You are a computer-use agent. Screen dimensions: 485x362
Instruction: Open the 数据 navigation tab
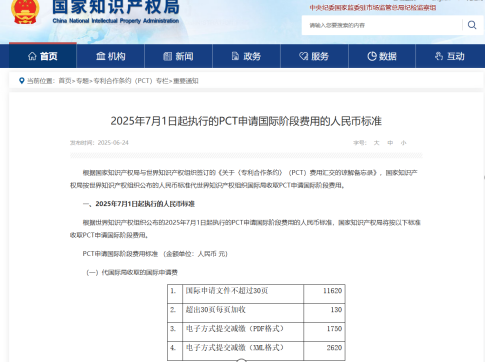(x=382, y=56)
